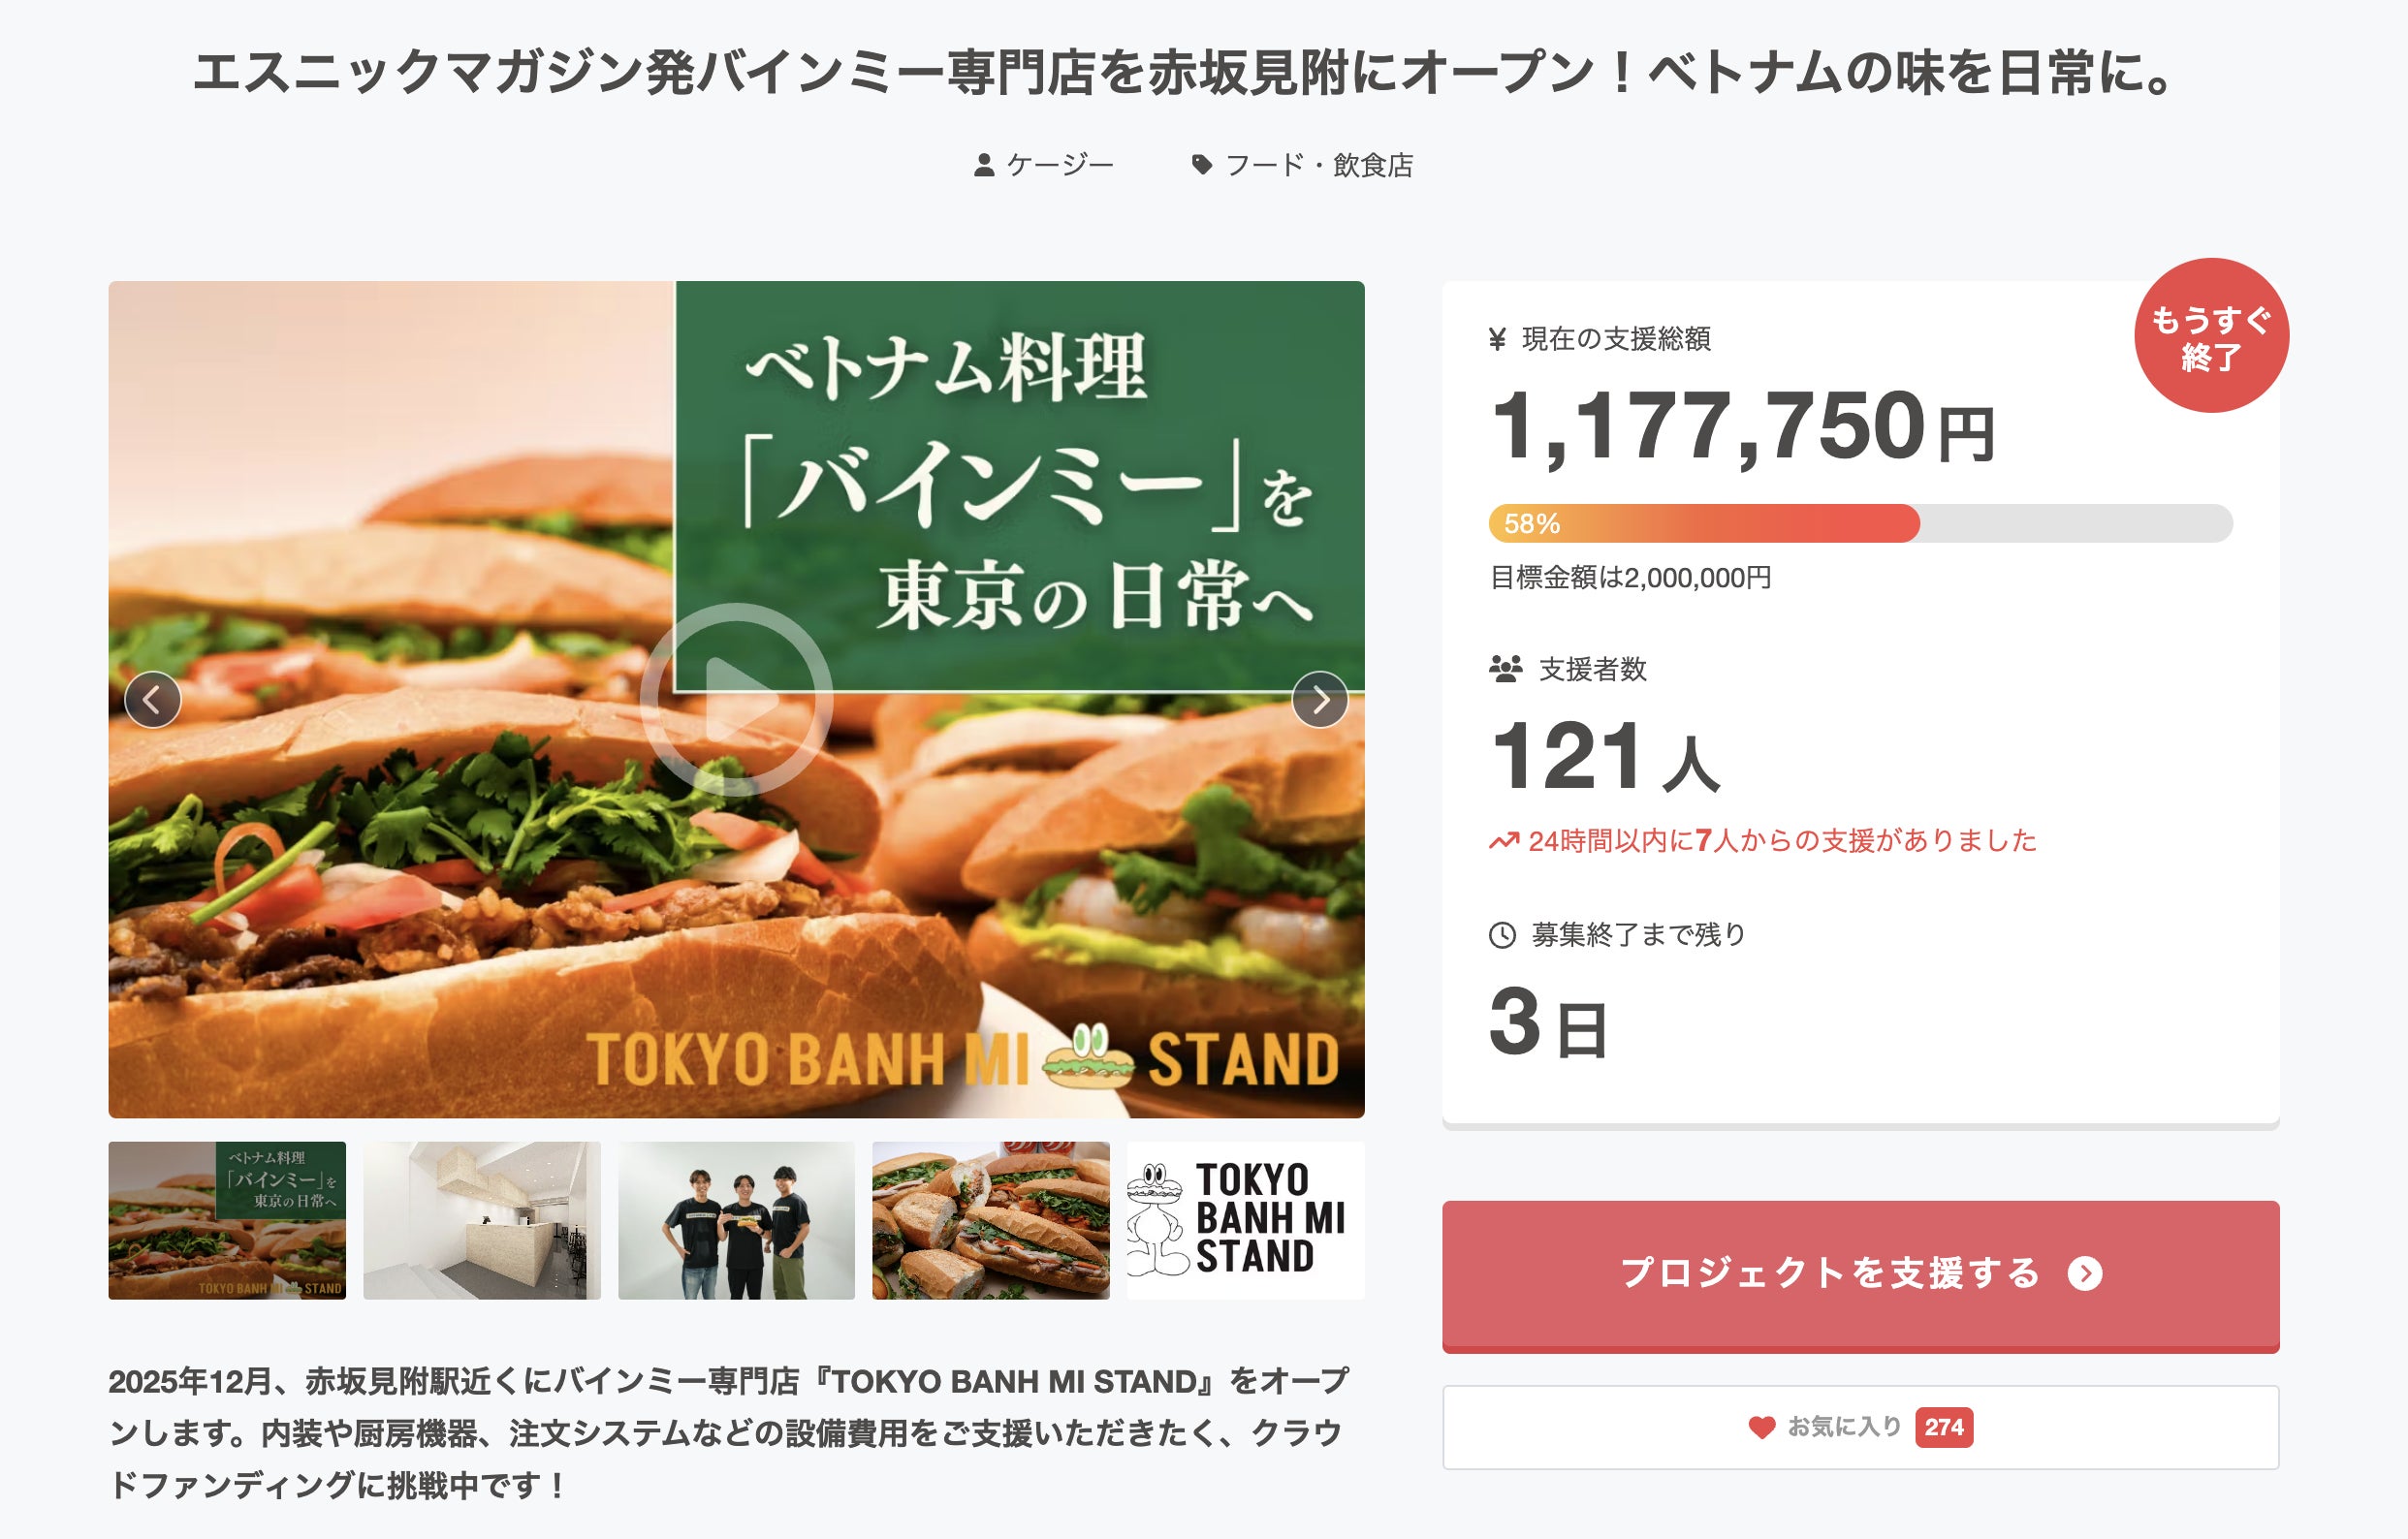This screenshot has height=1539, width=2408.
Task: Click the clock icon near remaining days
Action: [x=1502, y=935]
